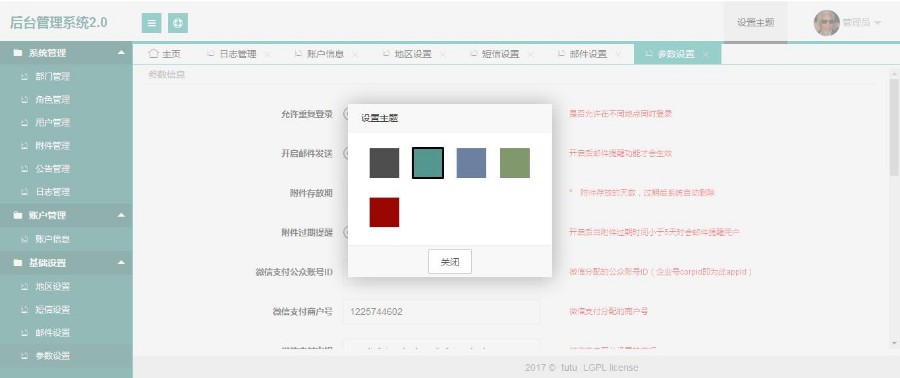Collapse the 基础设置 section arrow

click(121, 263)
